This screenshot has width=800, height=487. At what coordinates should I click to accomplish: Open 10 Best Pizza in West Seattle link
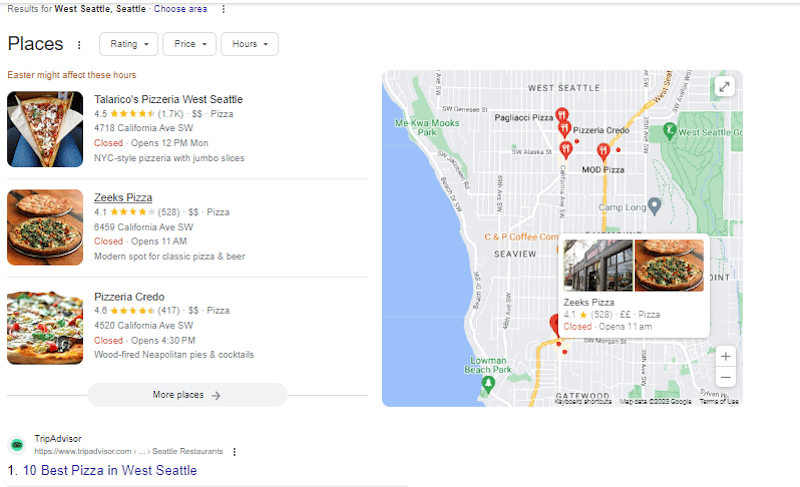(x=110, y=470)
